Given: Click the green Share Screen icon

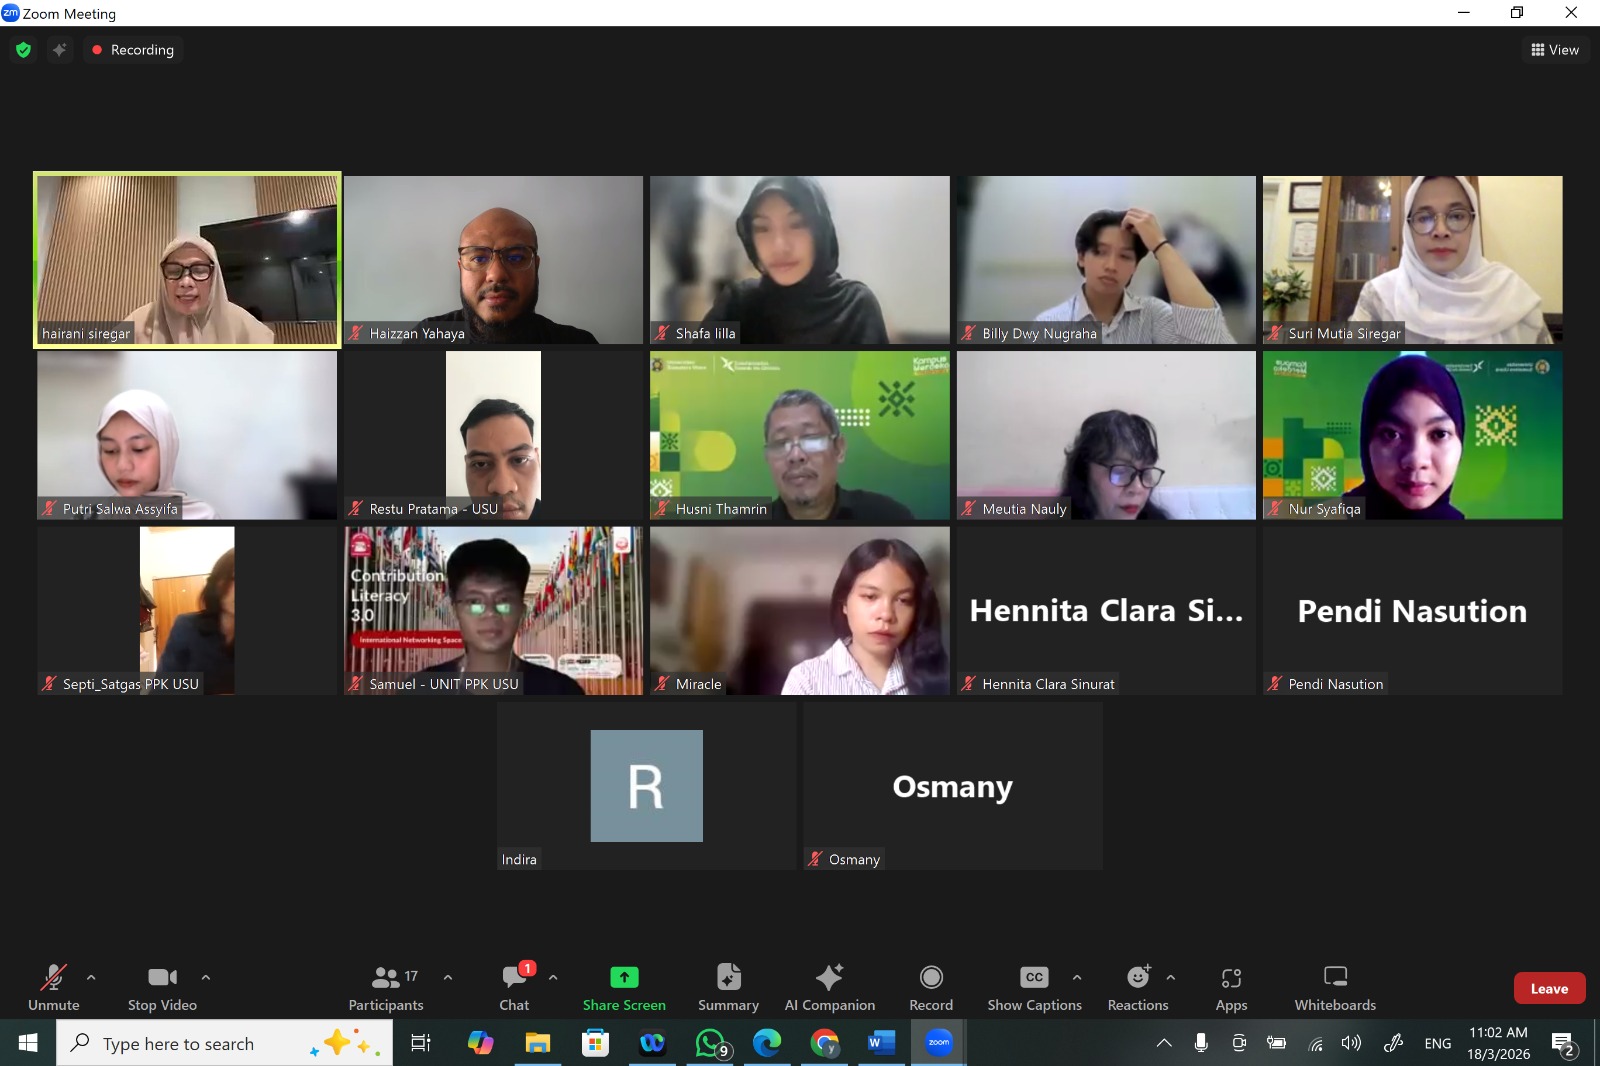Looking at the screenshot, I should tap(624, 977).
